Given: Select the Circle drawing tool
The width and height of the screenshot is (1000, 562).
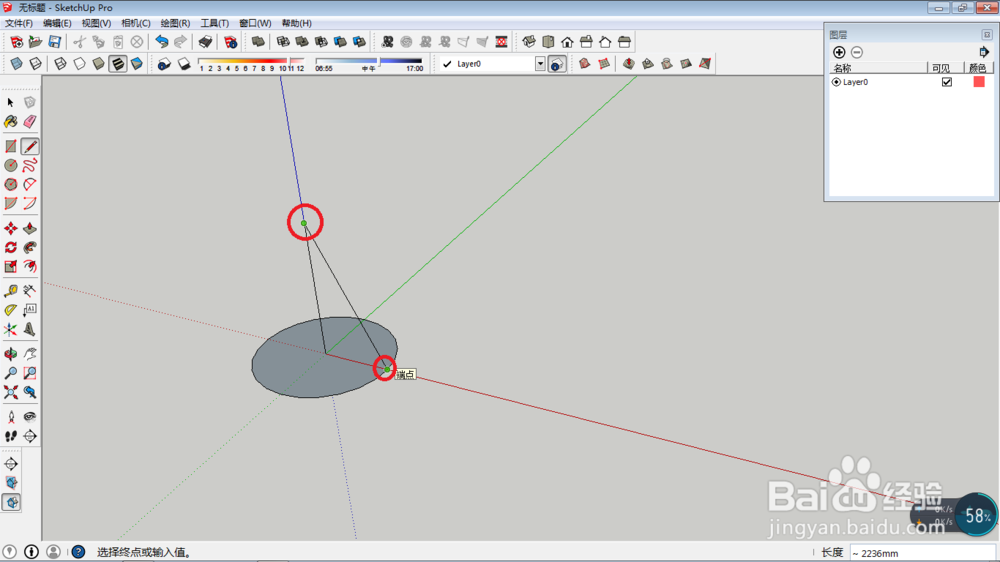Looking at the screenshot, I should [x=10, y=165].
